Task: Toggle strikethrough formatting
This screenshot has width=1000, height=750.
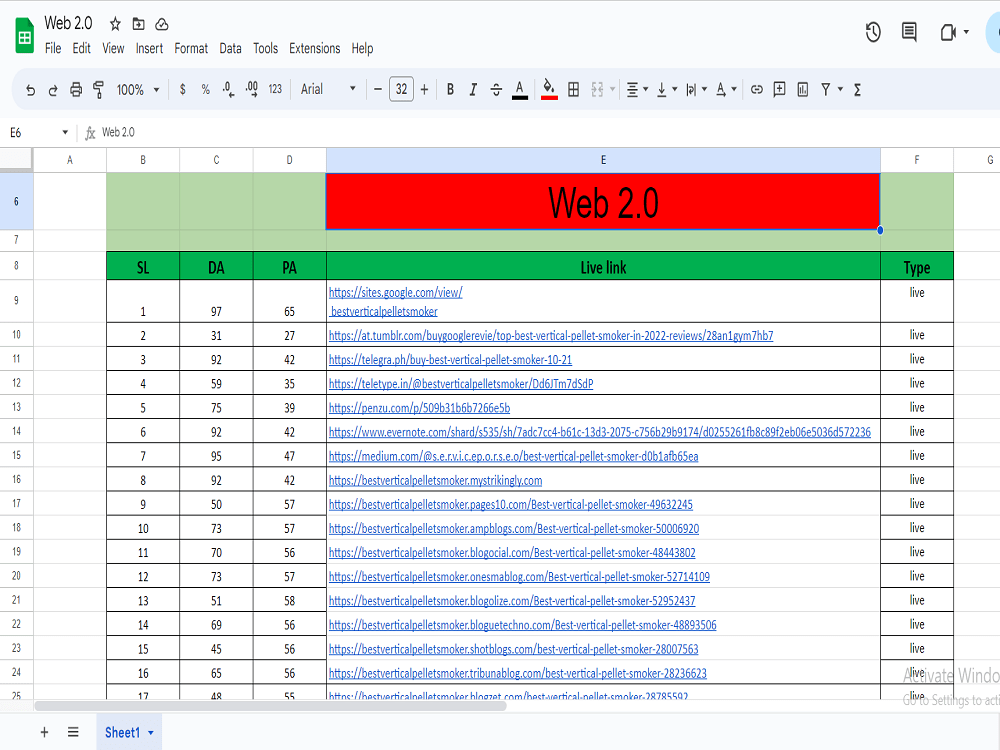Action: pyautogui.click(x=496, y=90)
